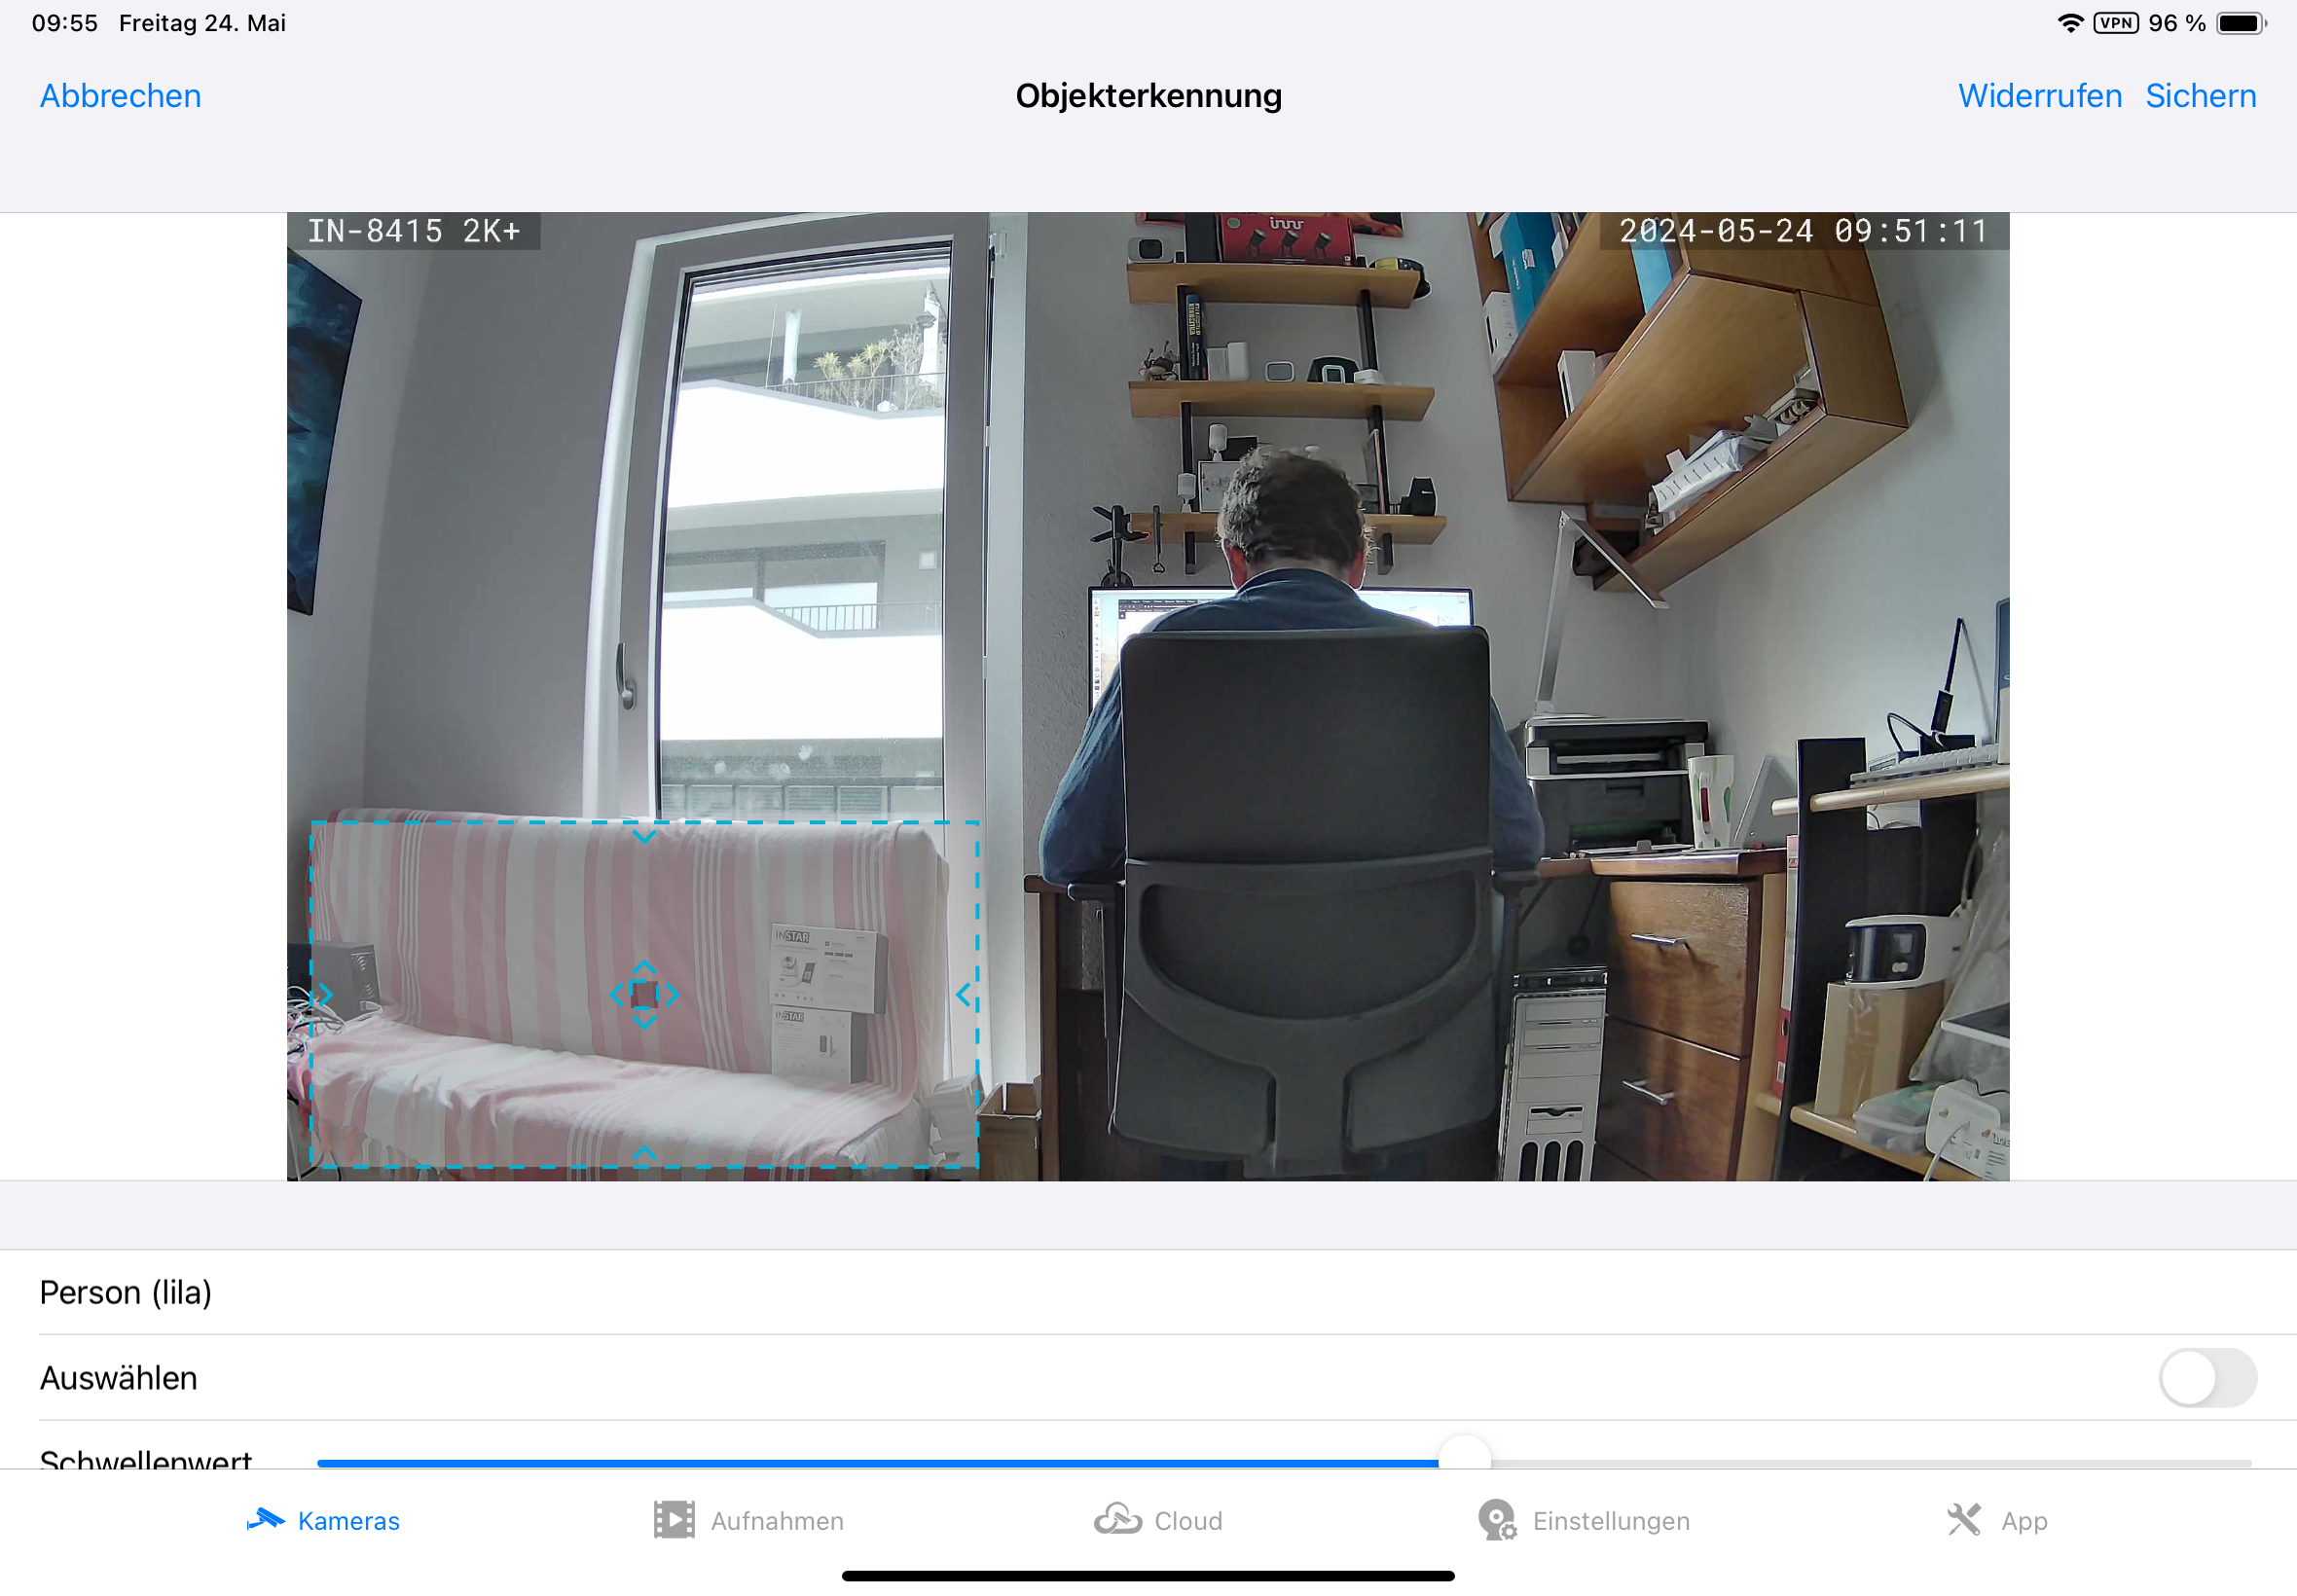
Task: Enable the Auswählen switch
Action: coord(2206,1378)
